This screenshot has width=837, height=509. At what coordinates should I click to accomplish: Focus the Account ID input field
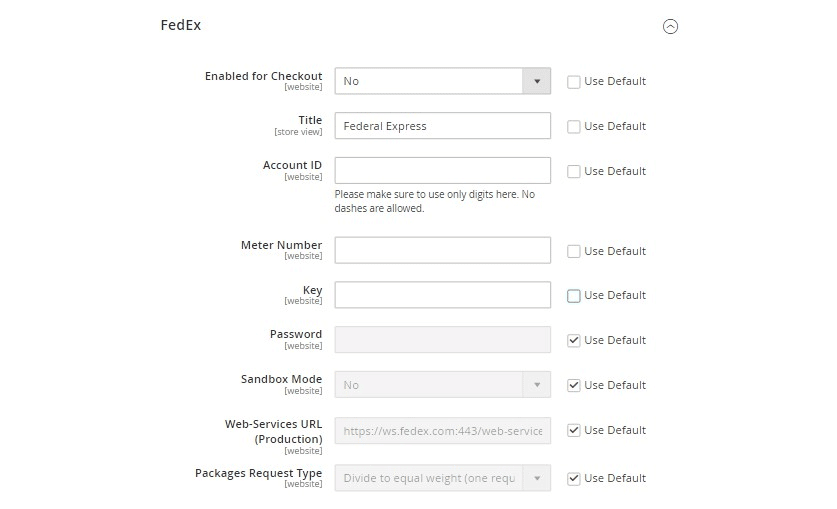pos(443,171)
